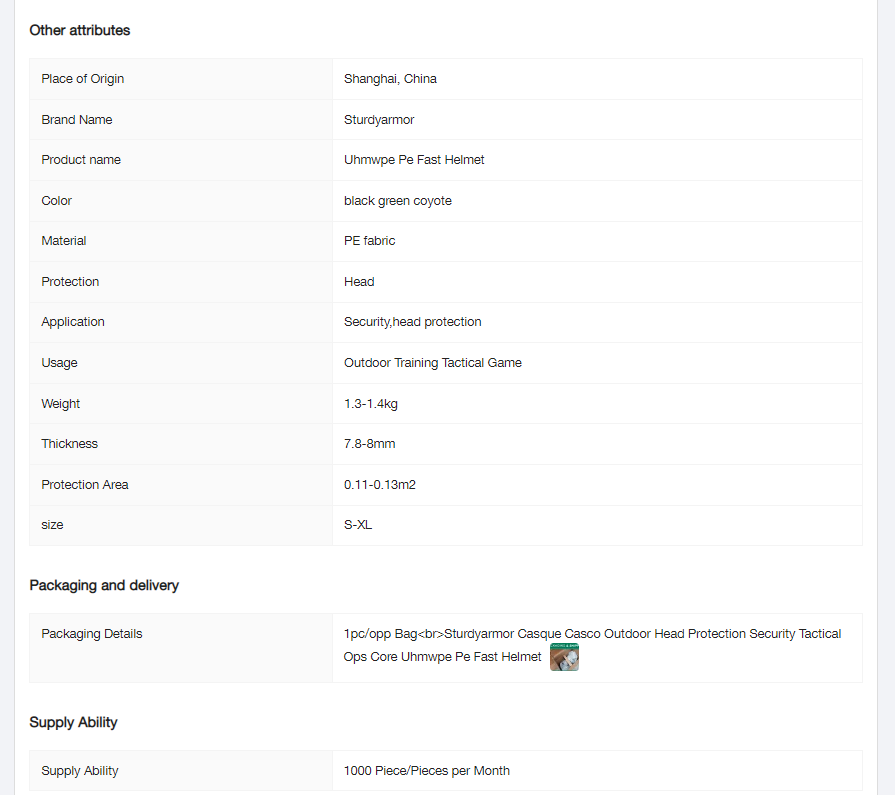Select the "black green coyote" color value
The height and width of the screenshot is (795, 895).
(x=398, y=201)
